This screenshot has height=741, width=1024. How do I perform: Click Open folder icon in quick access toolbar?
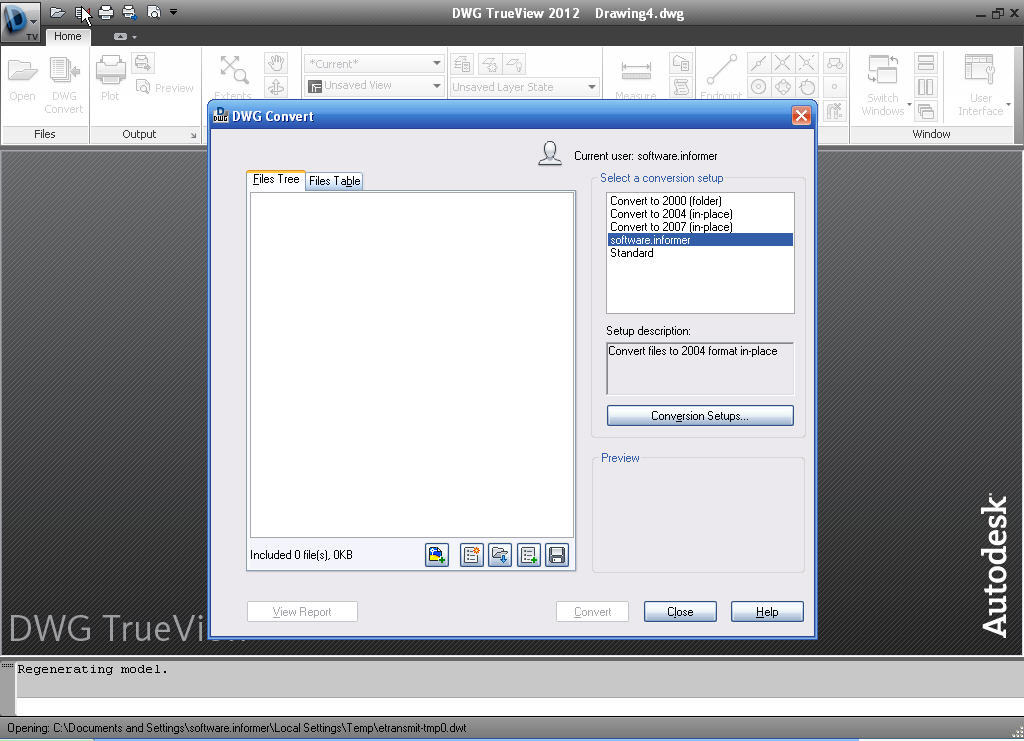[x=57, y=13]
